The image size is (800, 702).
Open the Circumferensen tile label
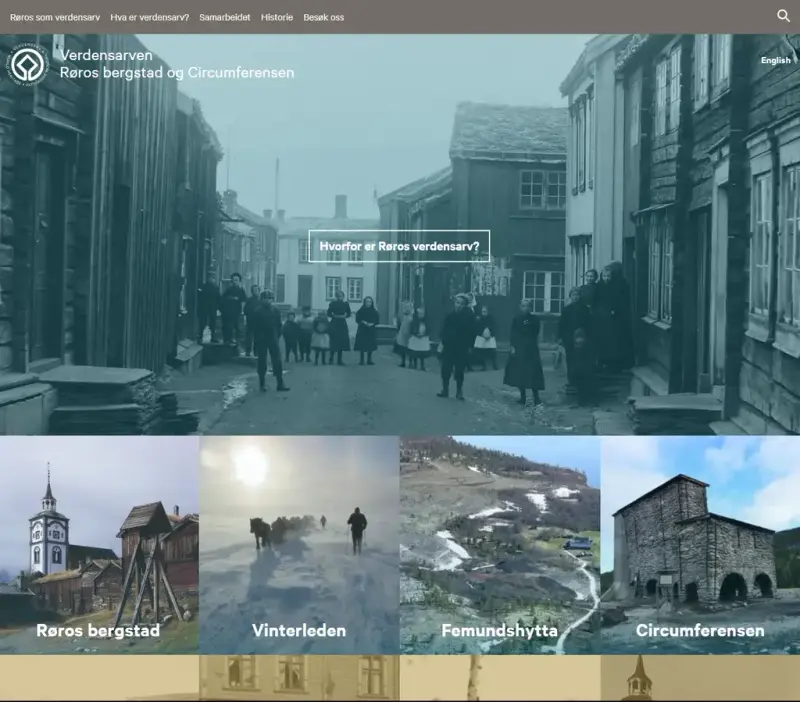(x=700, y=630)
